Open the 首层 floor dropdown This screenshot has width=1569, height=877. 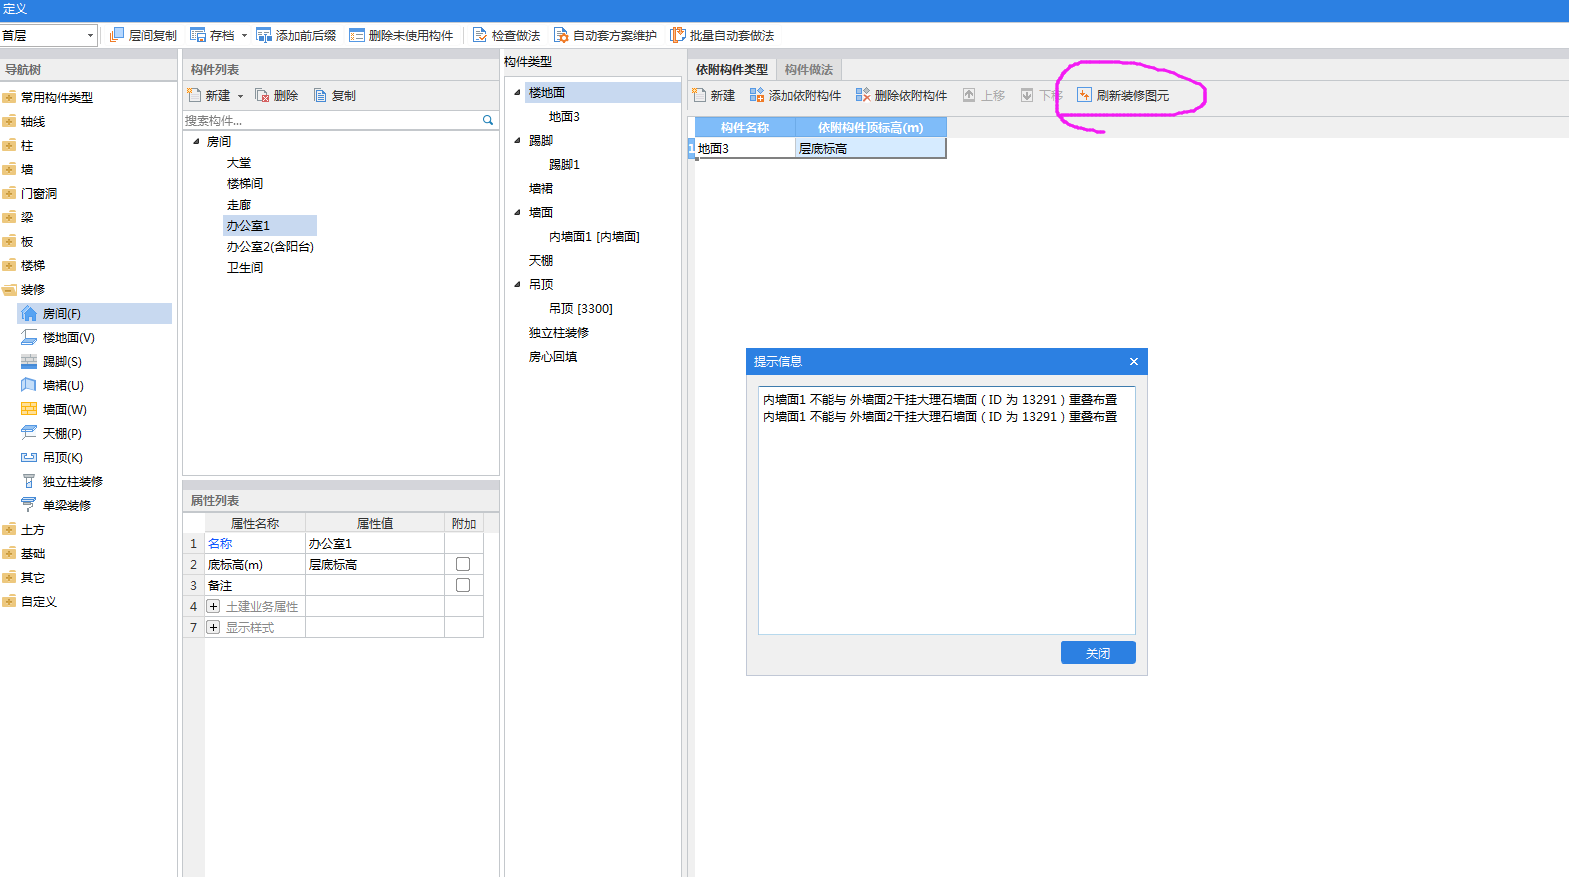point(90,35)
